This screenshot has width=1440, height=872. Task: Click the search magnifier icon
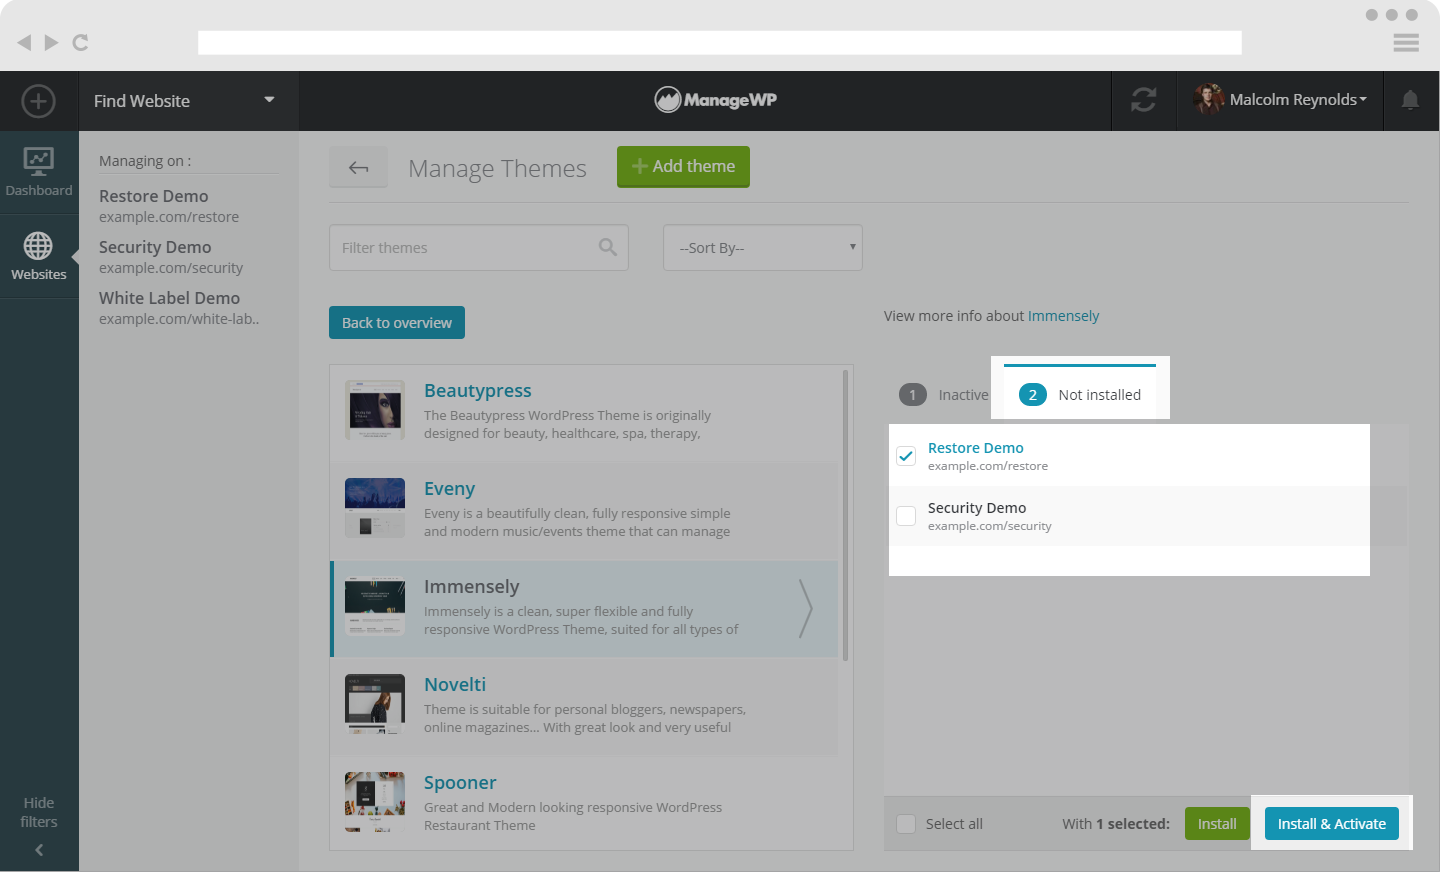(x=607, y=247)
